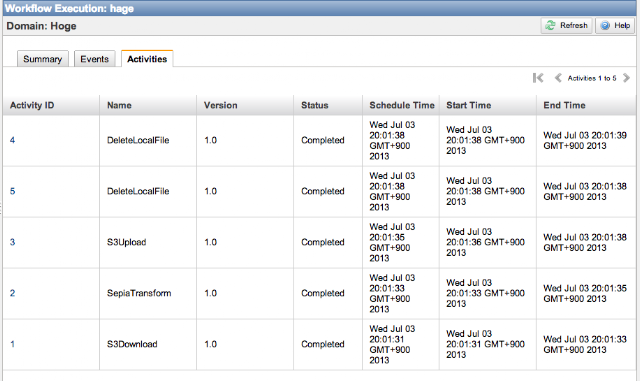Sort by Start Time column header
This screenshot has height=381, width=640.
(488, 105)
